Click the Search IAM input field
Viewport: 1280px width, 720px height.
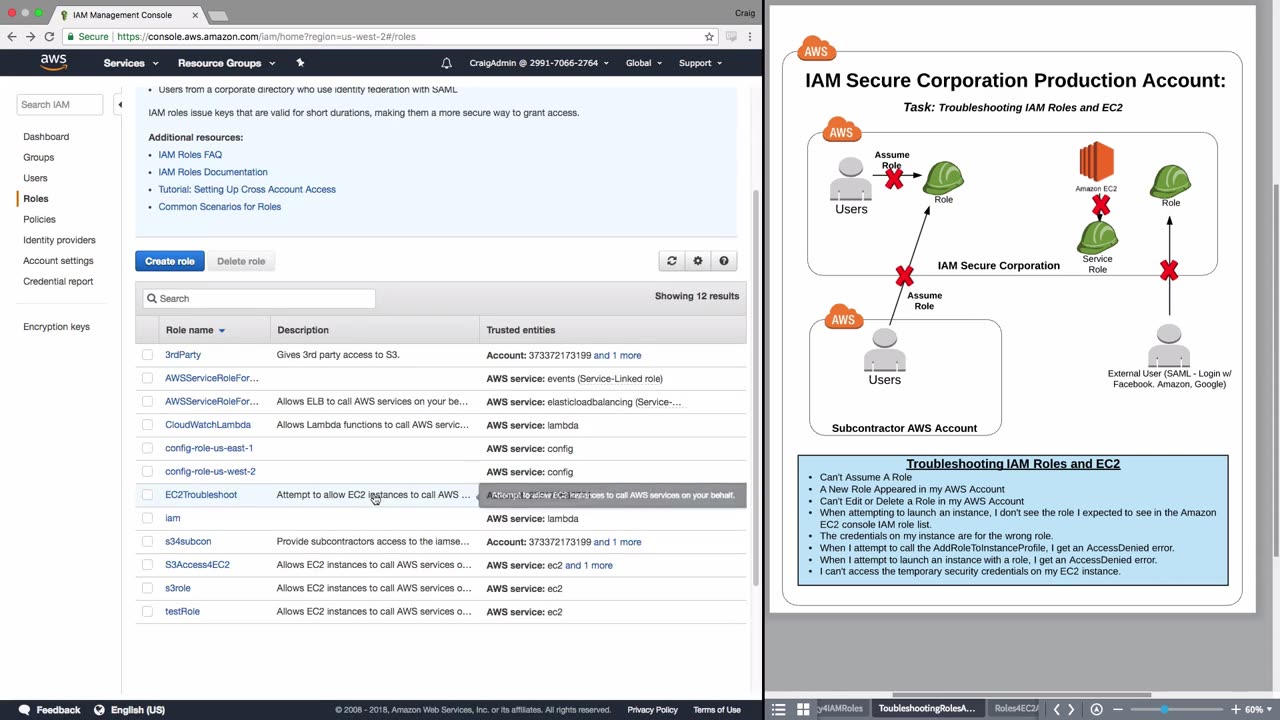point(59,104)
